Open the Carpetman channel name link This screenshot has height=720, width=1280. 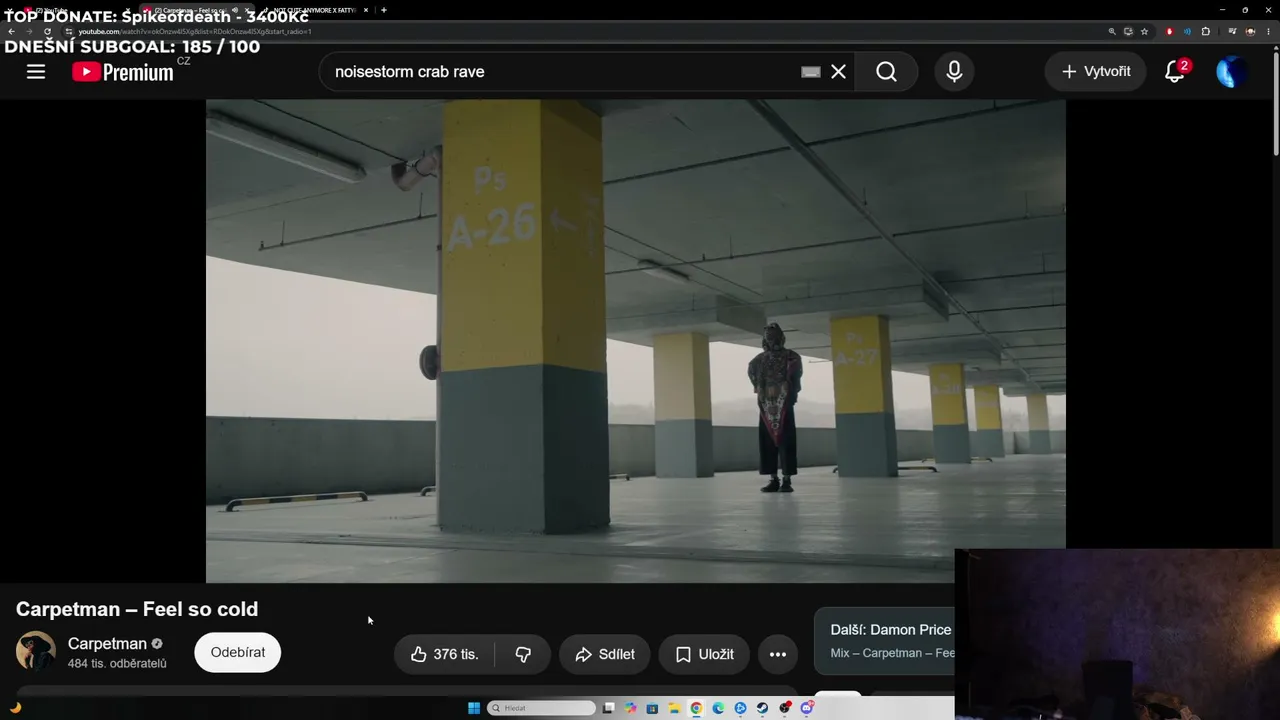(x=107, y=643)
